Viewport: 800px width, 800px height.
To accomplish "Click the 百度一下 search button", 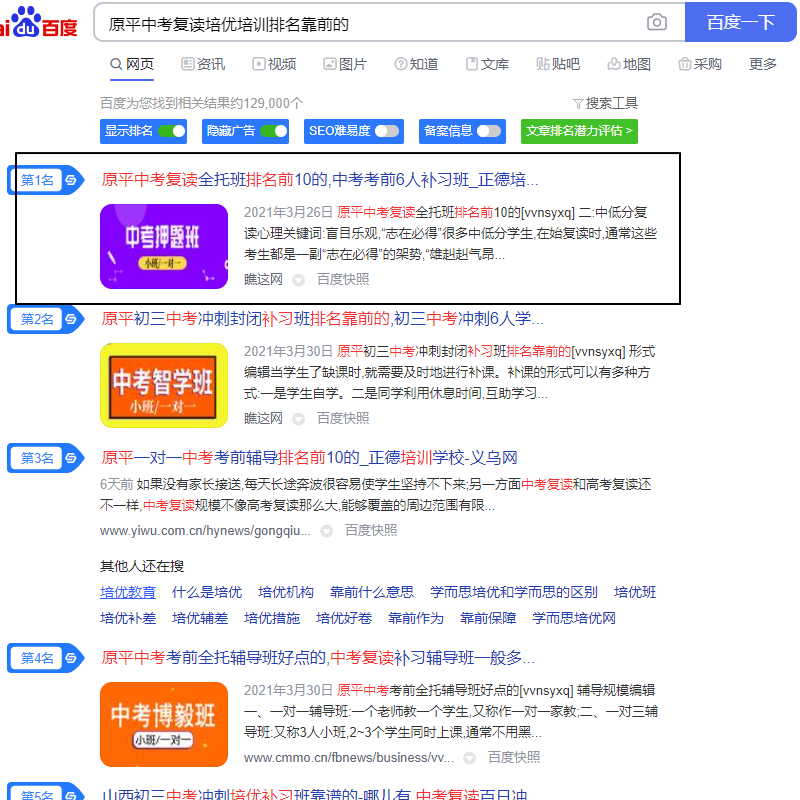I will [740, 22].
